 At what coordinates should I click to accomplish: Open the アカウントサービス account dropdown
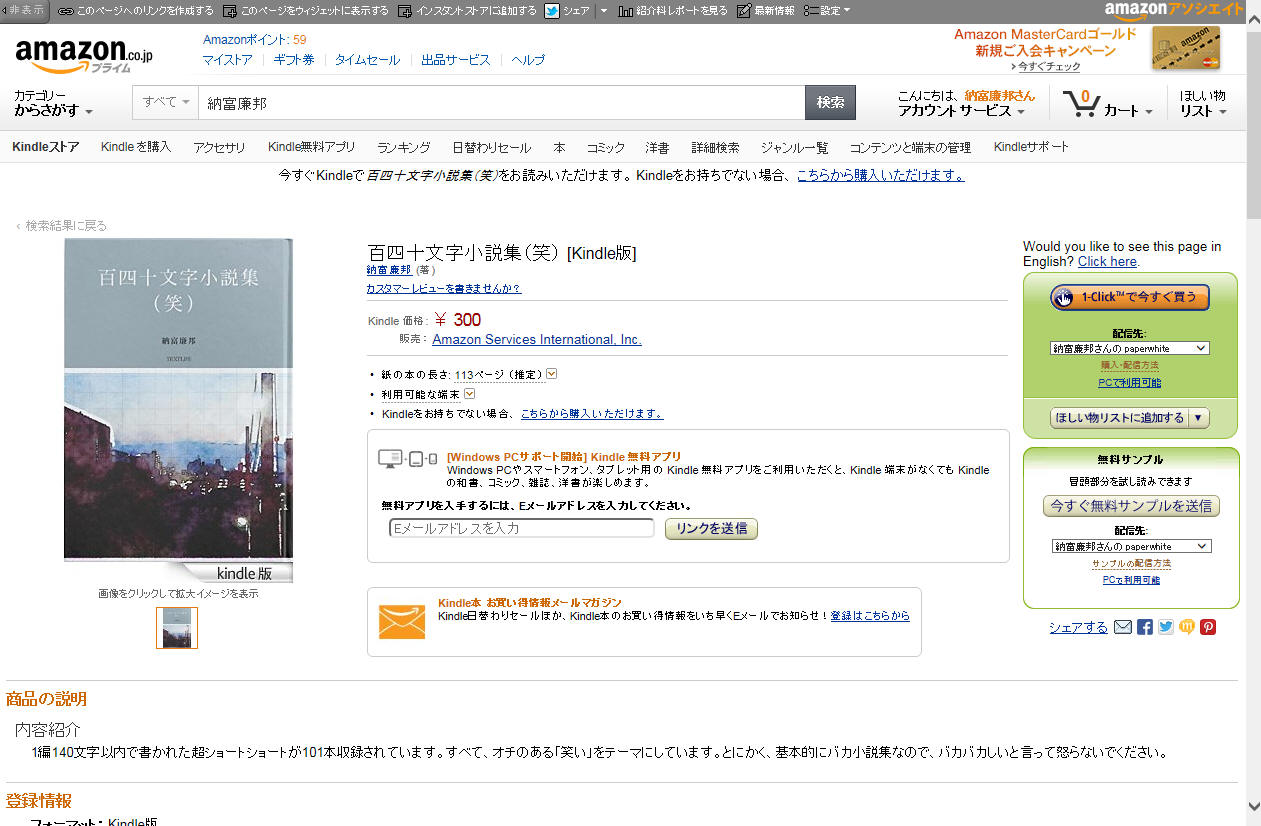click(x=961, y=111)
